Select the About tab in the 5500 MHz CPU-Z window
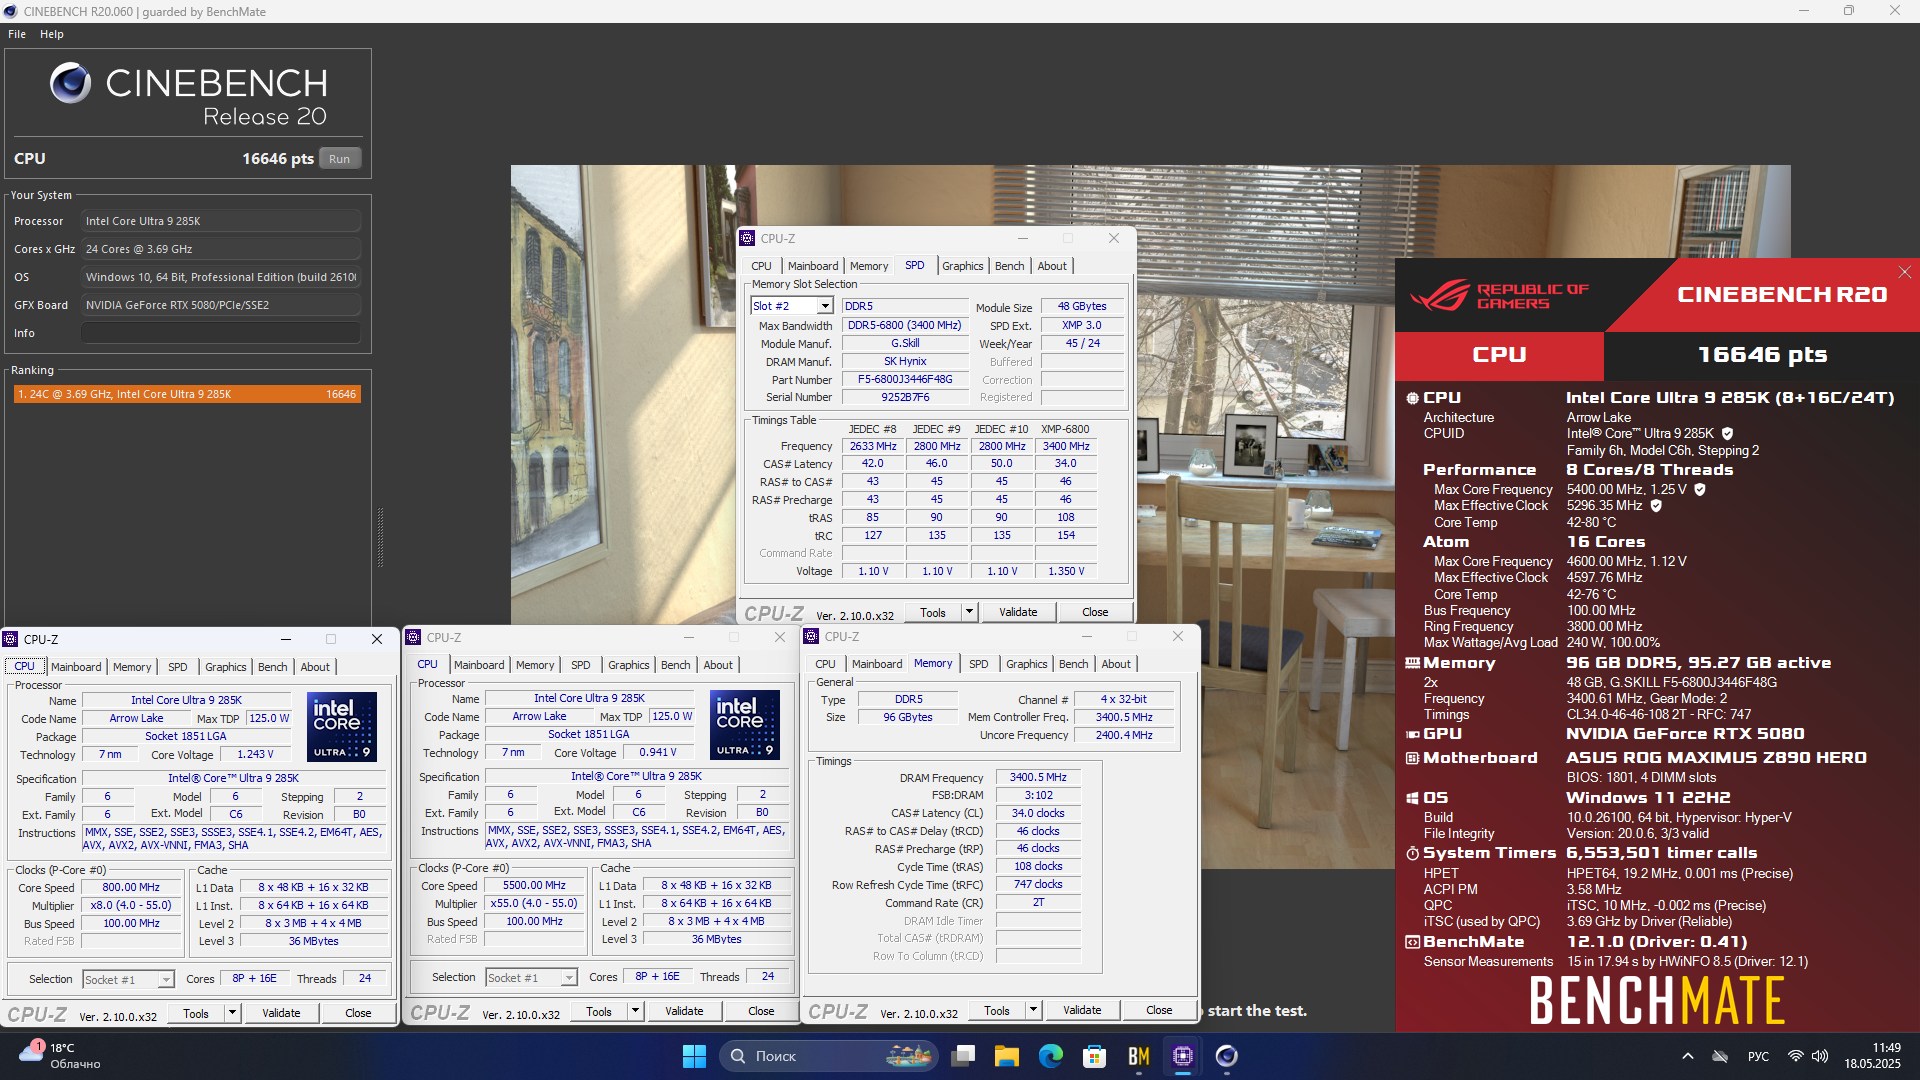This screenshot has height=1080, width=1920. tap(718, 665)
